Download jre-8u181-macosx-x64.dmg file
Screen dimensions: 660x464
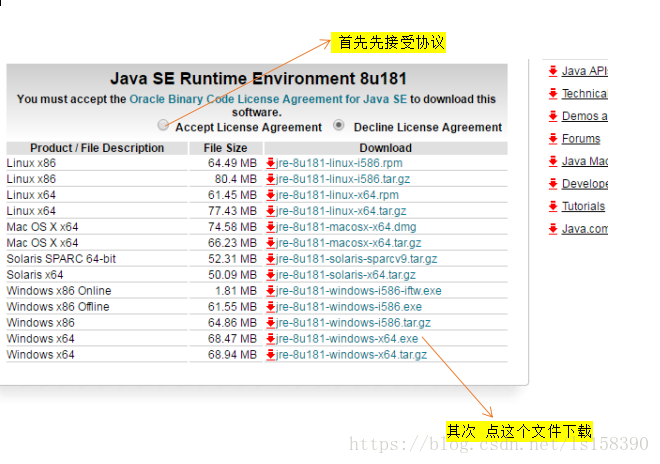coord(346,227)
